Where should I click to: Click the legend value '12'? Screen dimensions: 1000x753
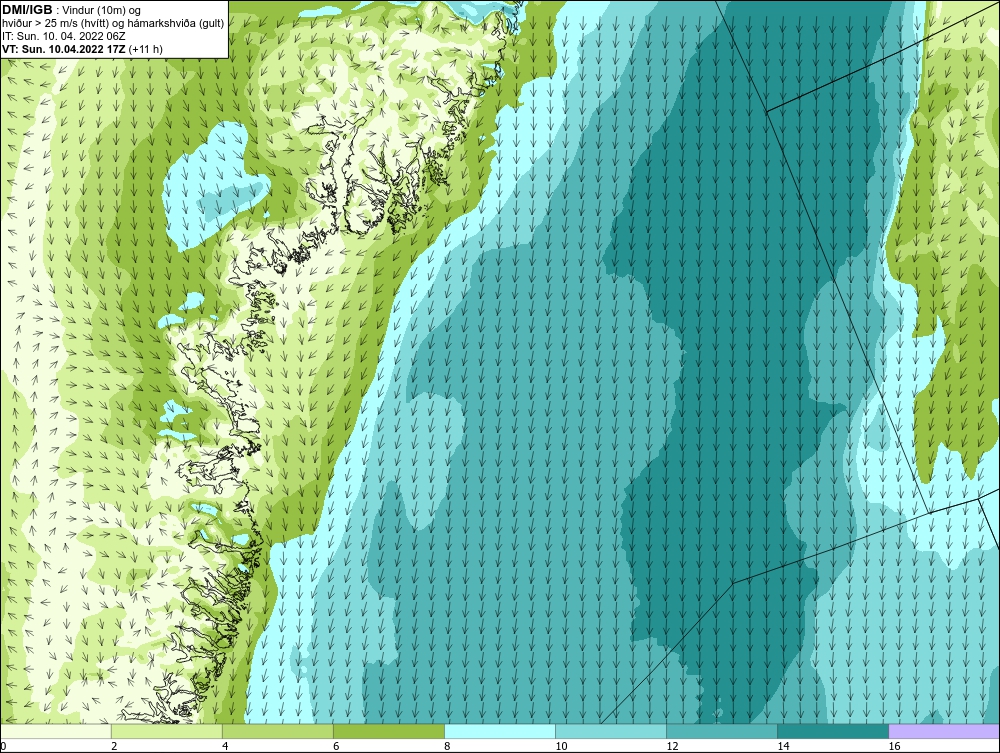[x=672, y=746]
